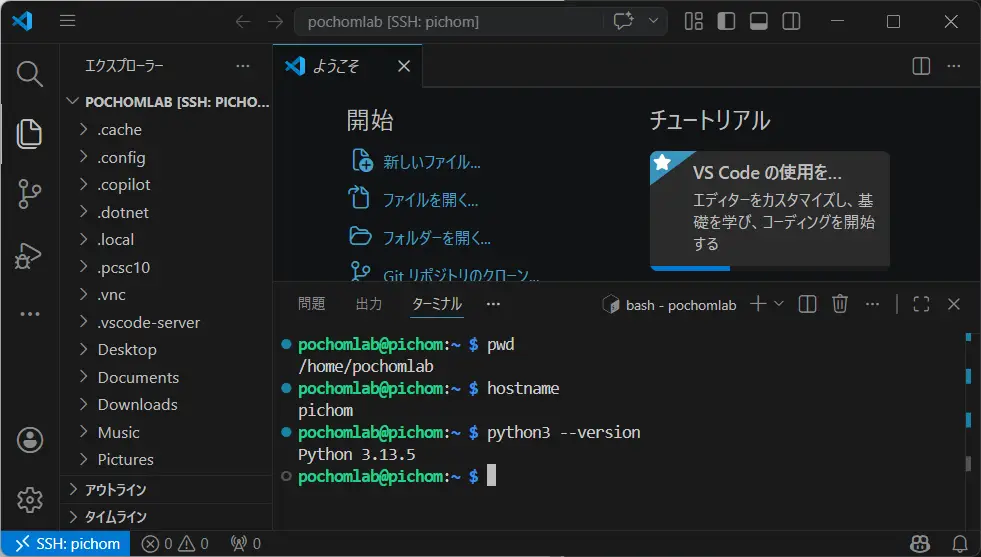The height and width of the screenshot is (557, 981).
Task: Expand the タイムライン section
Action: click(167, 517)
